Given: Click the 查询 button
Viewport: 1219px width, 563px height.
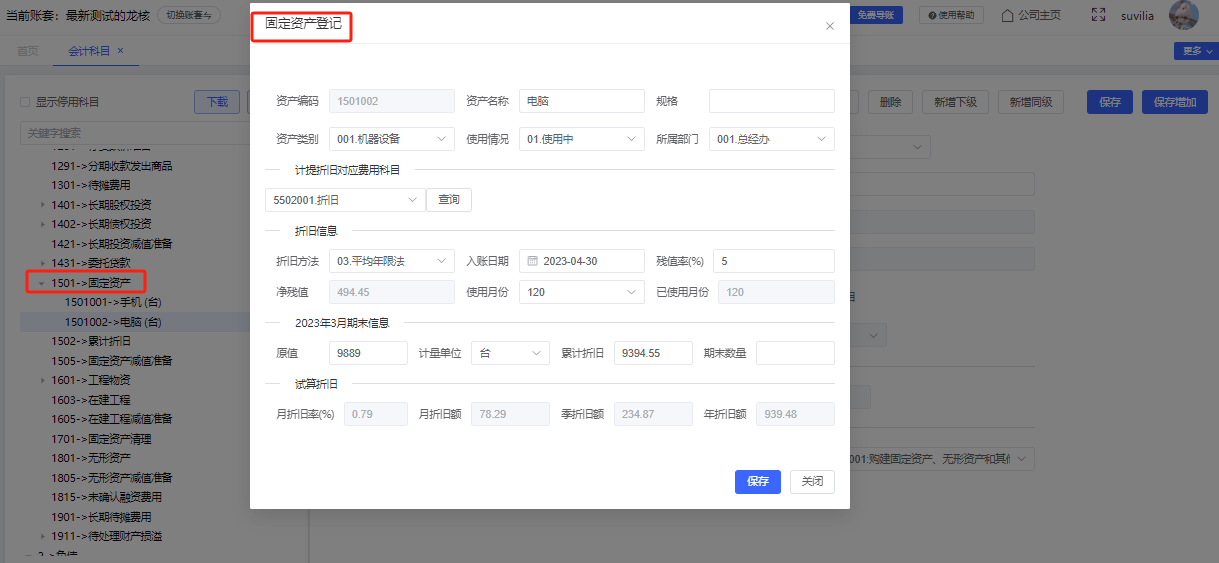Looking at the screenshot, I should coord(449,200).
